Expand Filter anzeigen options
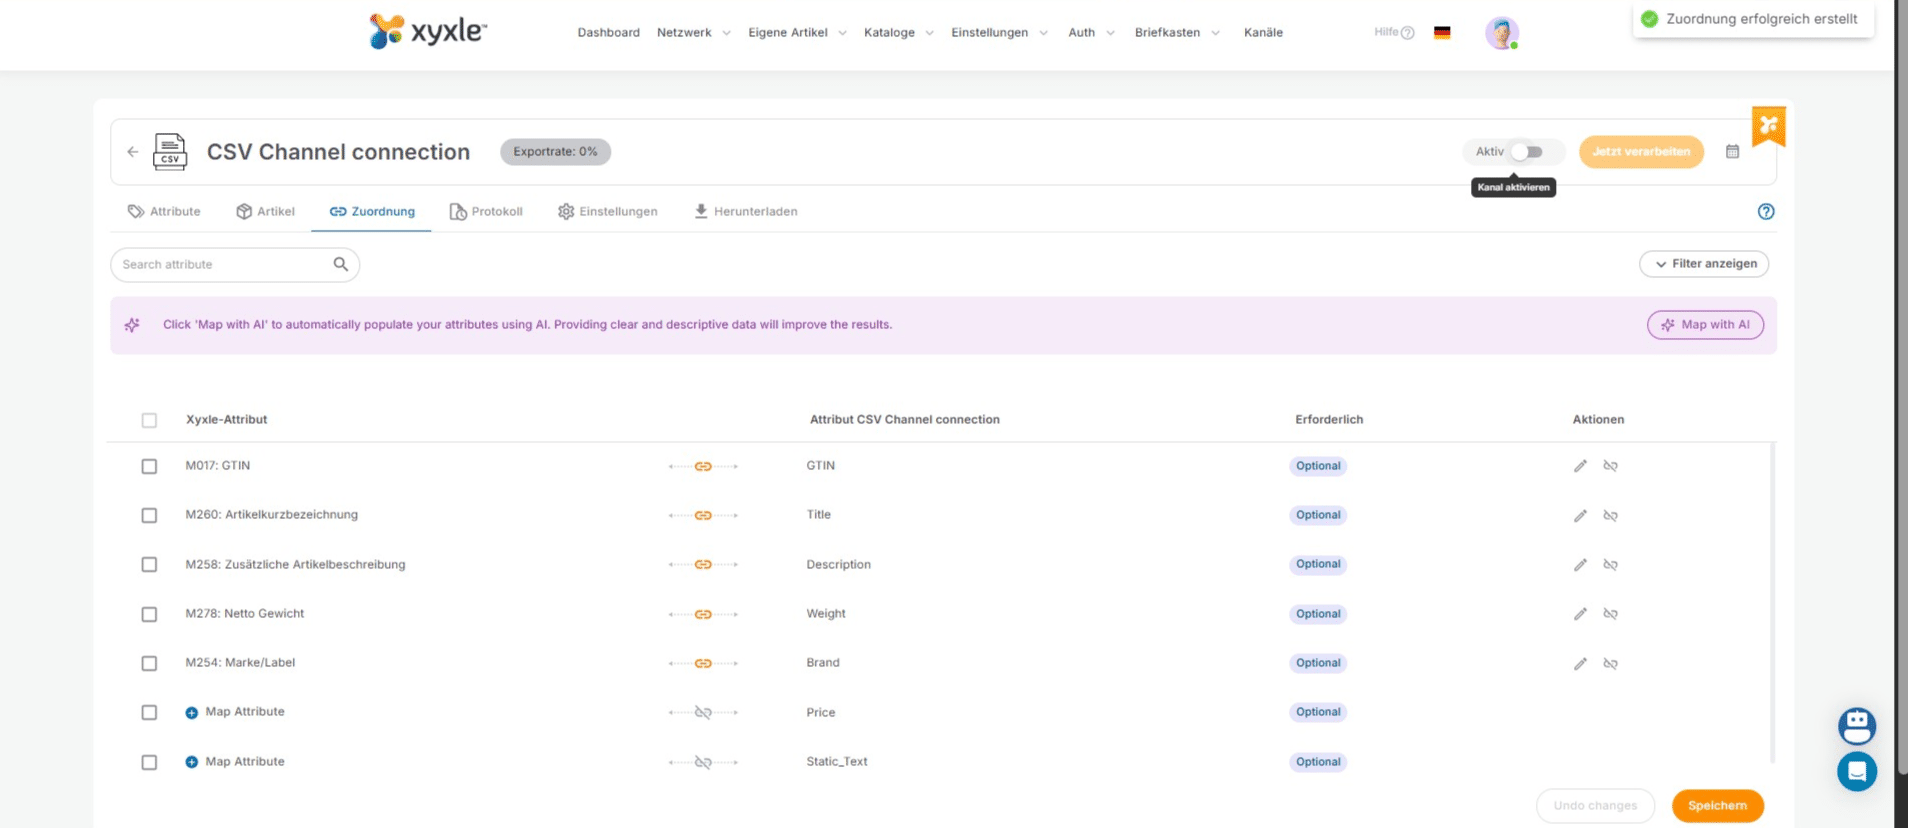 click(1704, 264)
